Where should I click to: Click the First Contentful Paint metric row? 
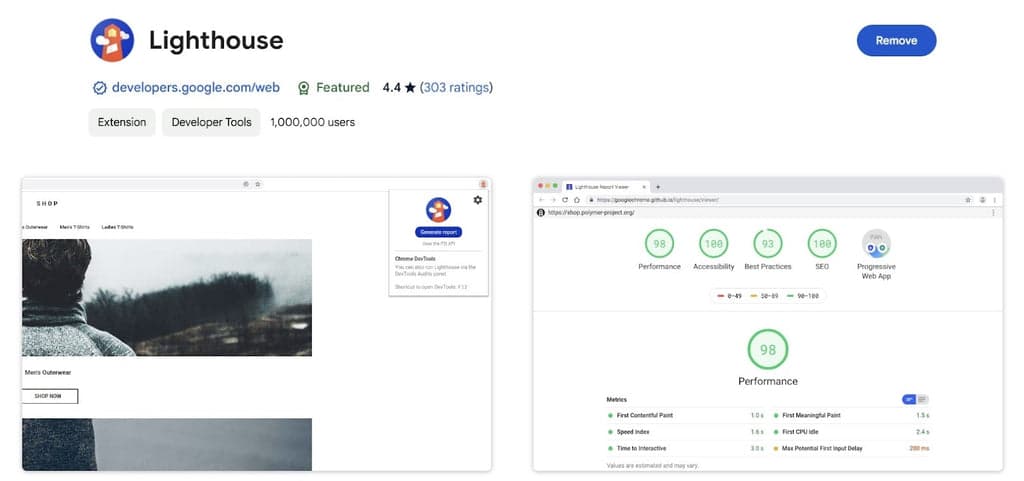[x=686, y=416]
